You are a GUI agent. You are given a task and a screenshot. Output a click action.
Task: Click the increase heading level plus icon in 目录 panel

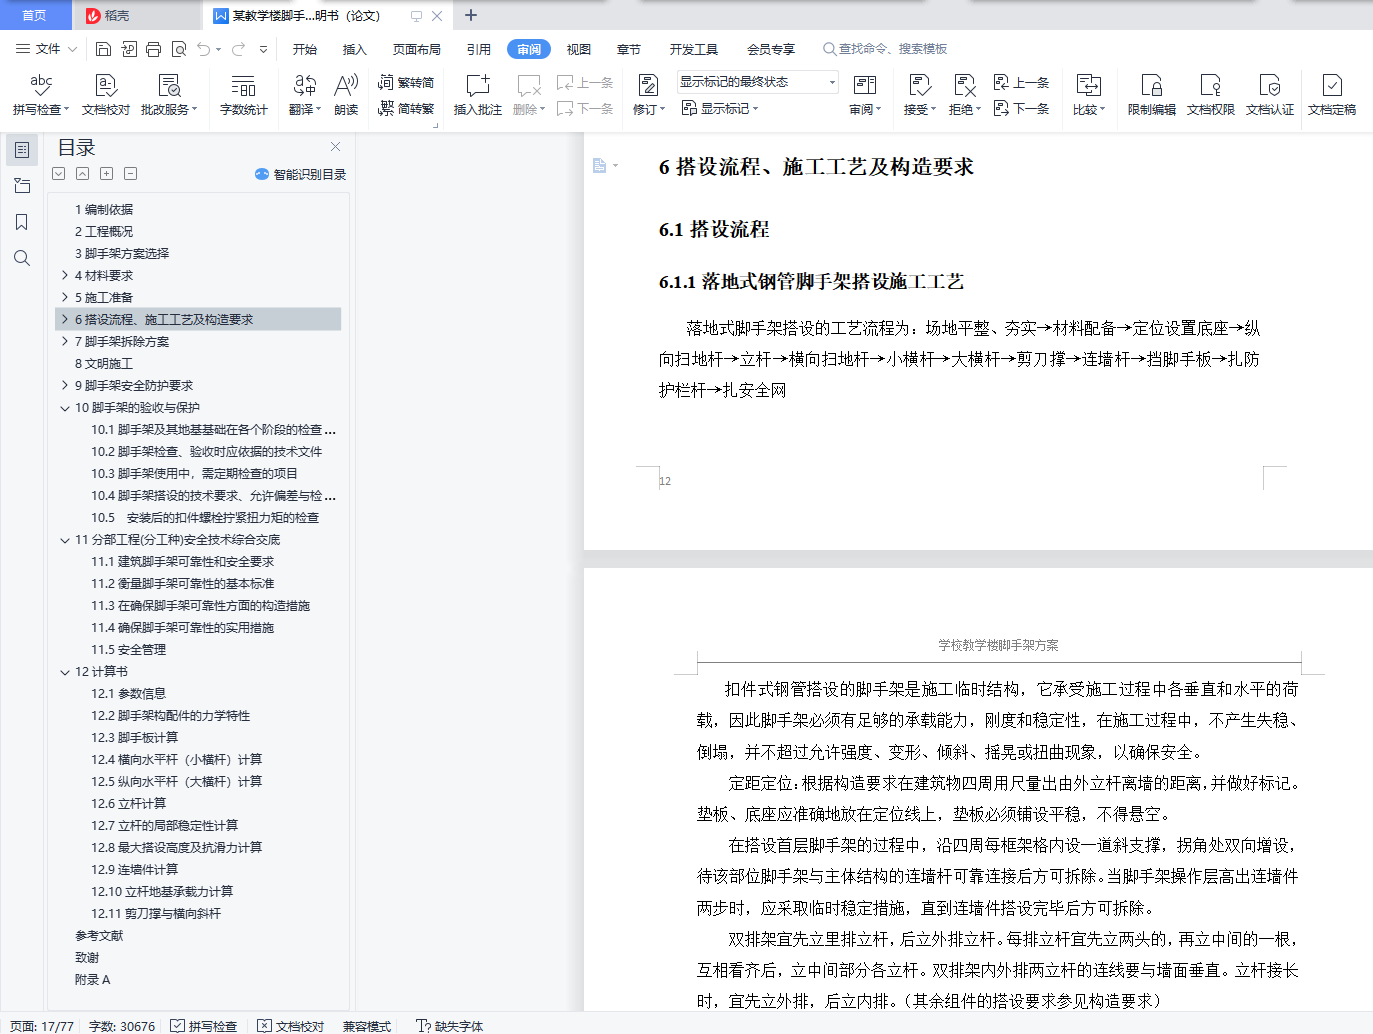coord(106,174)
